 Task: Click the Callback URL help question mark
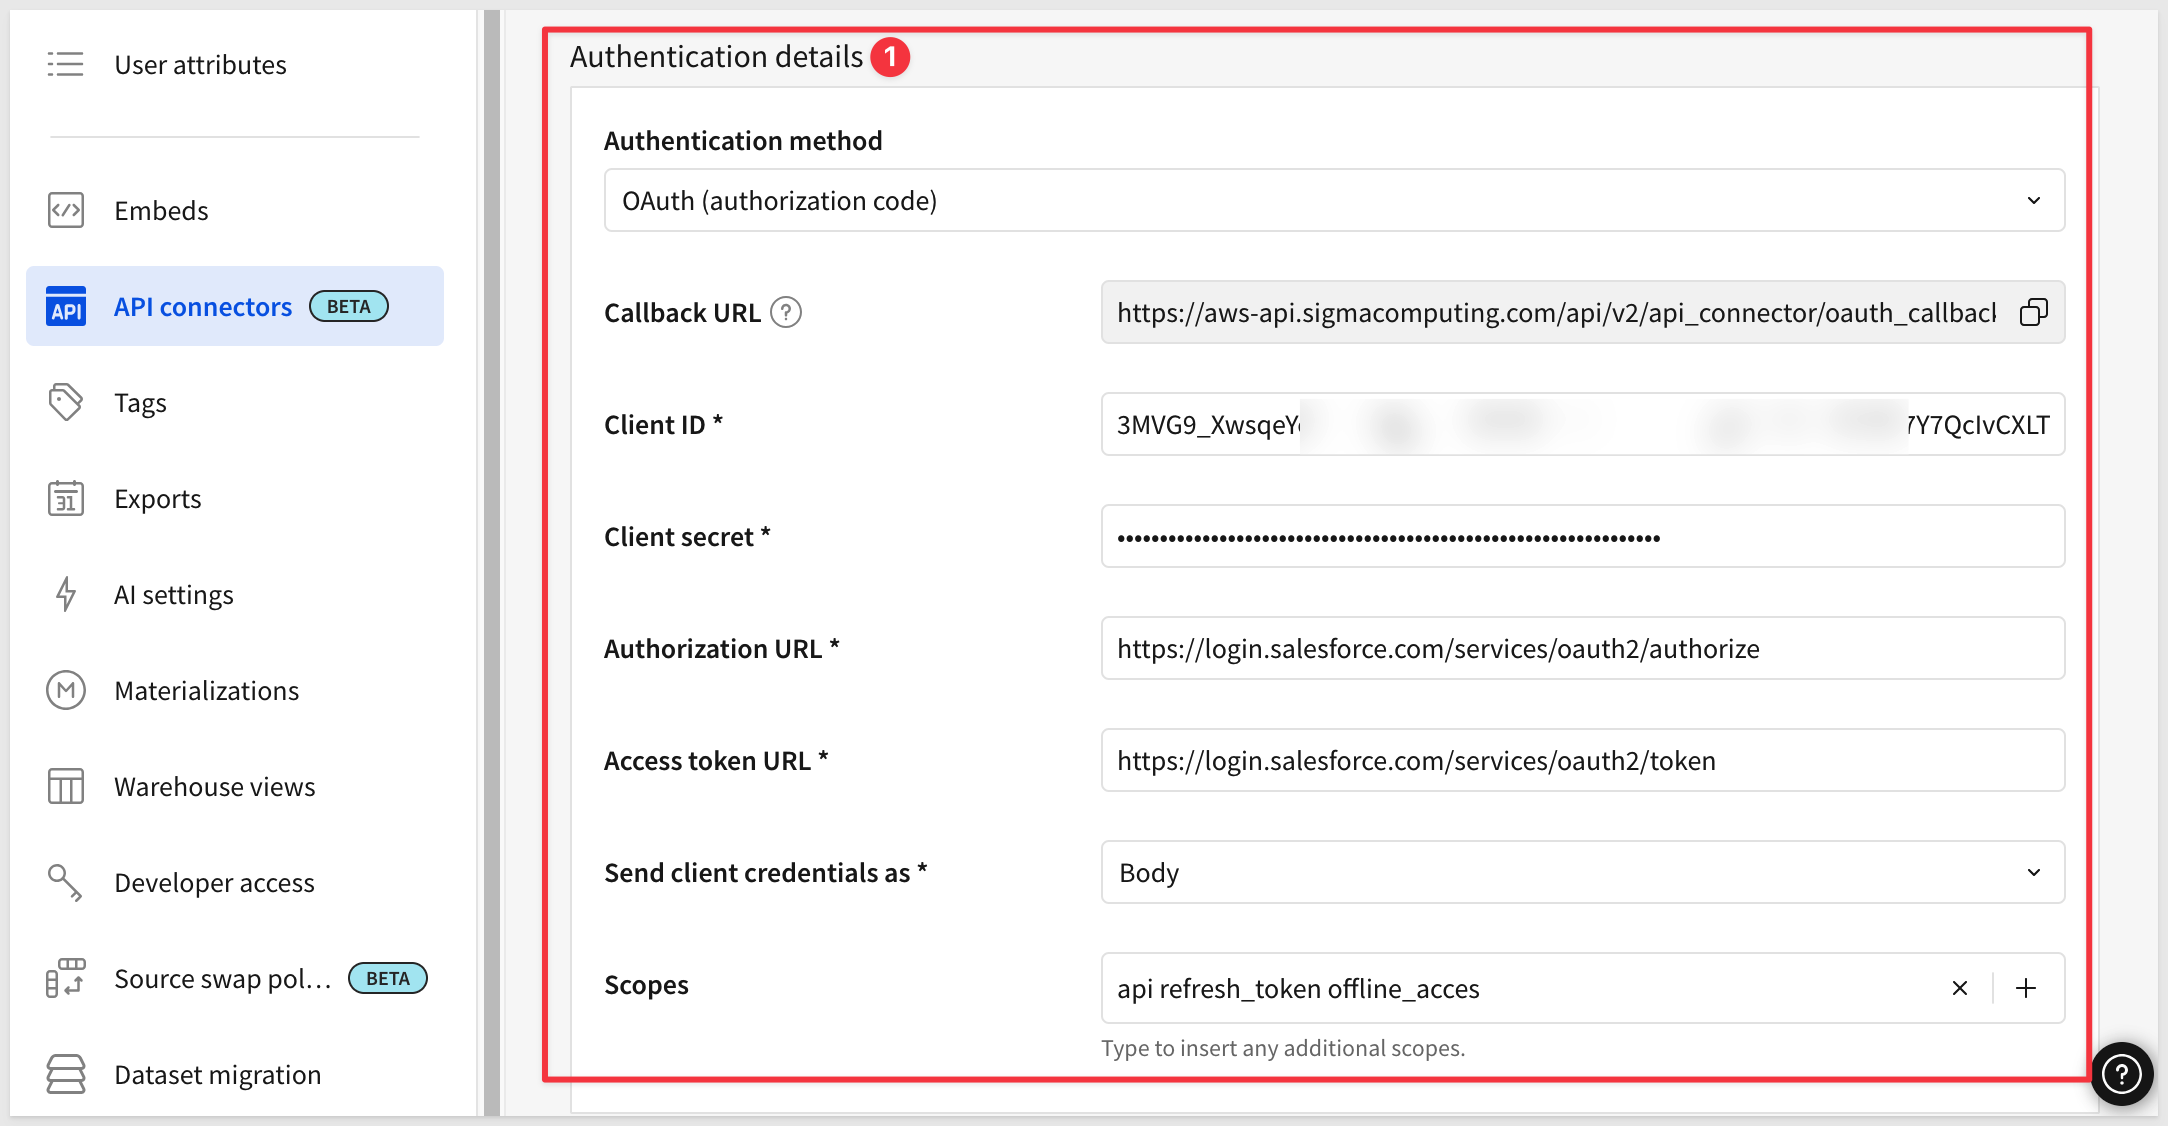click(786, 313)
